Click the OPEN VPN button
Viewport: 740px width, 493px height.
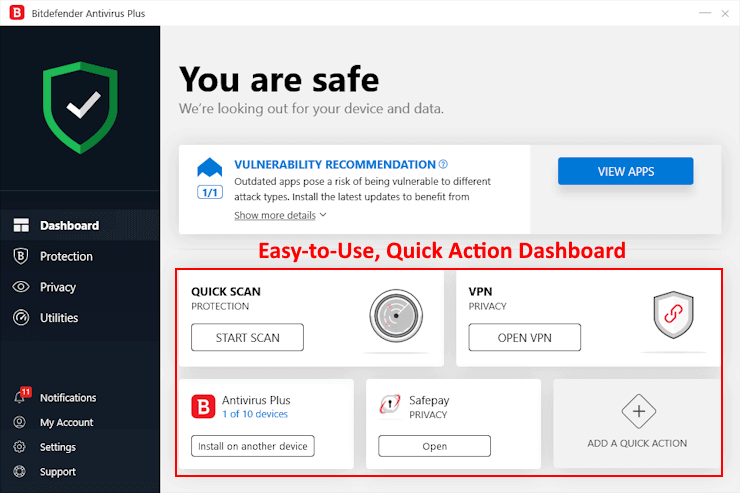(525, 338)
